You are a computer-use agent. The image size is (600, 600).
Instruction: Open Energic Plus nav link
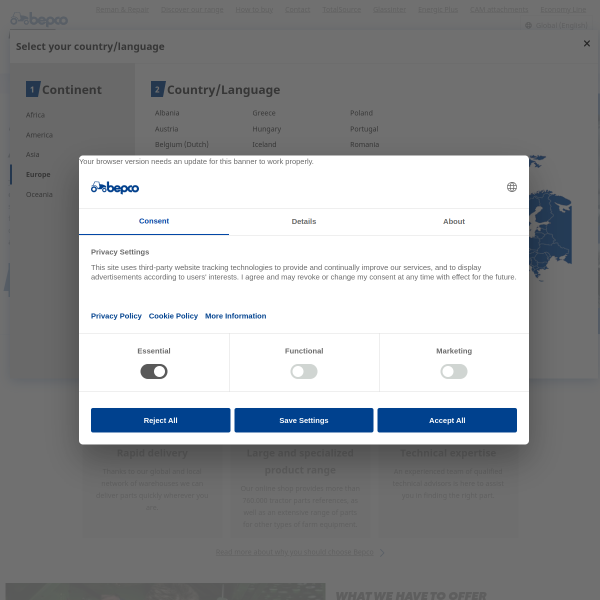(x=438, y=9)
